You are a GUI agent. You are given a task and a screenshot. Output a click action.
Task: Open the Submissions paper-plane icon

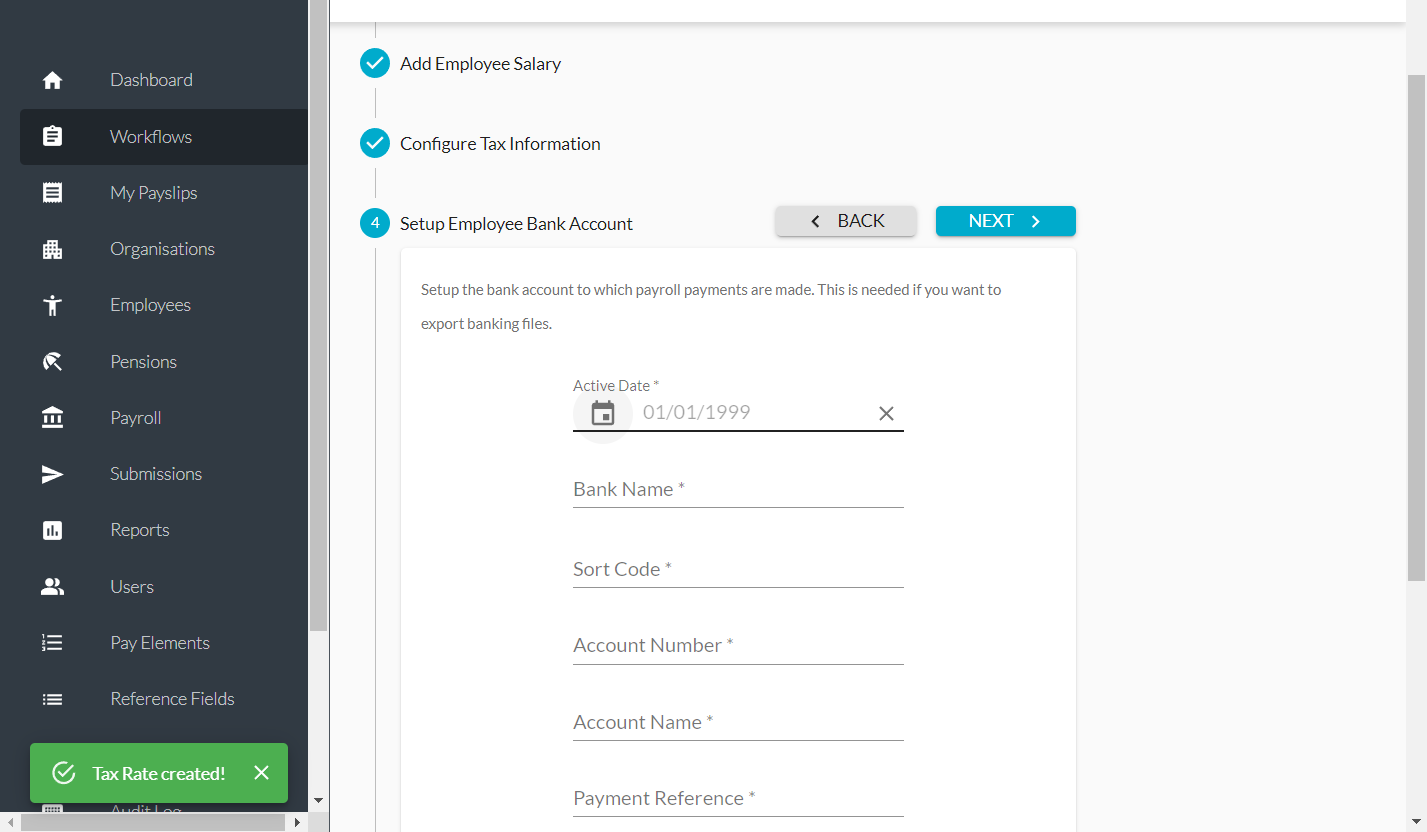53,474
